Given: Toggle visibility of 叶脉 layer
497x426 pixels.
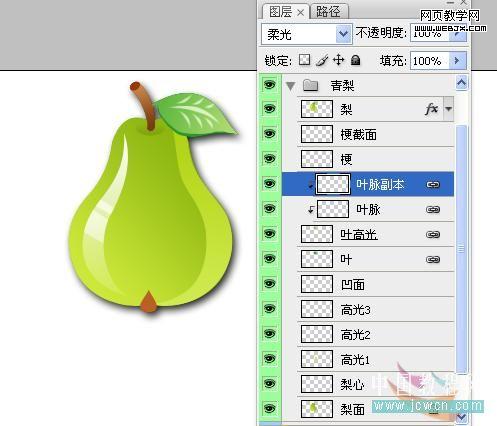Looking at the screenshot, I should point(269,209).
